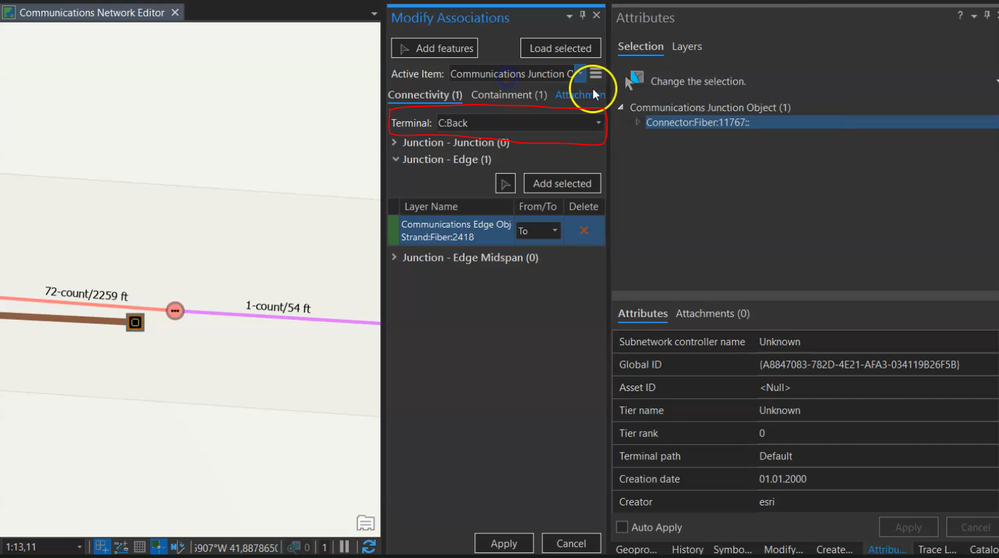Click Cancel in the Modify Associations pane
Screen dimensions: 999x558
click(x=571, y=543)
